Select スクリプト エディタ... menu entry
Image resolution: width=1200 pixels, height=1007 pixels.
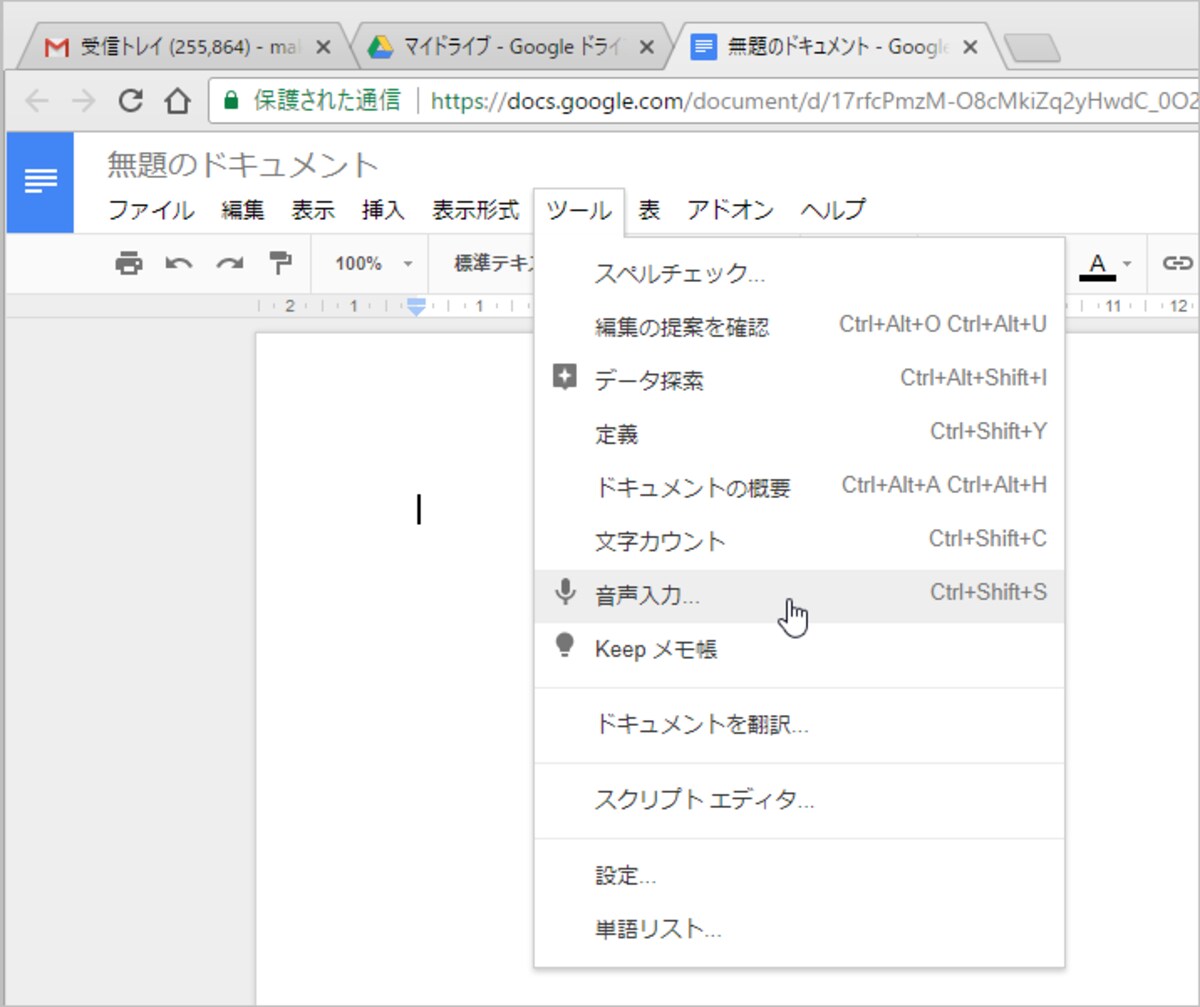[x=799, y=800]
